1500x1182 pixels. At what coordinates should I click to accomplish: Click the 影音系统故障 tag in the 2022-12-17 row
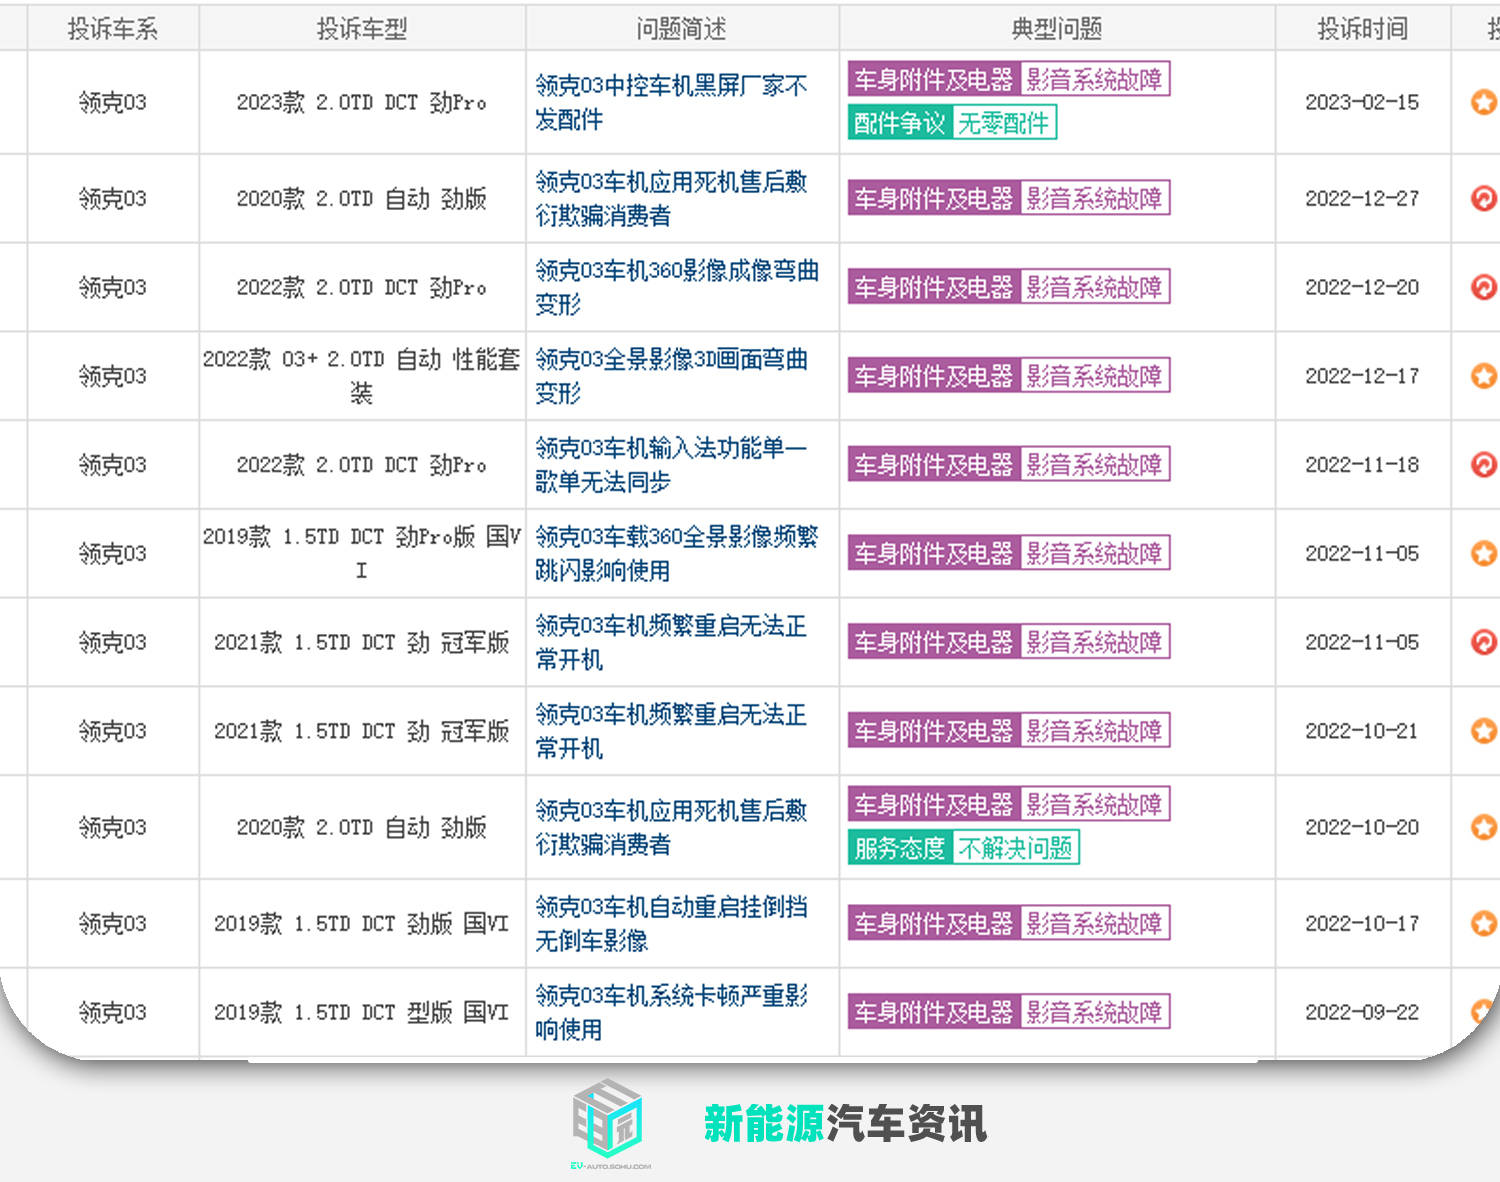tap(1094, 376)
